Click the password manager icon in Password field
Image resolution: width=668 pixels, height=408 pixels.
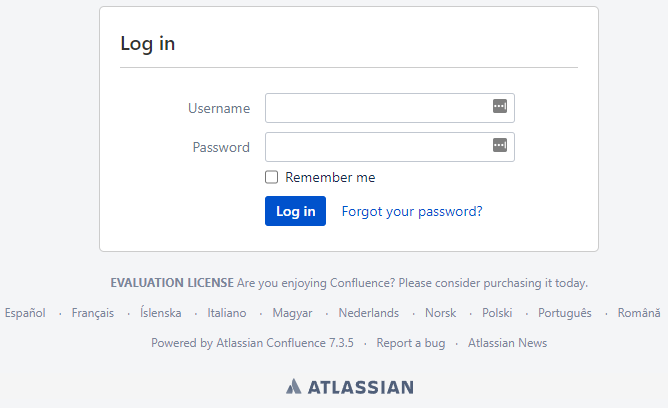500,145
